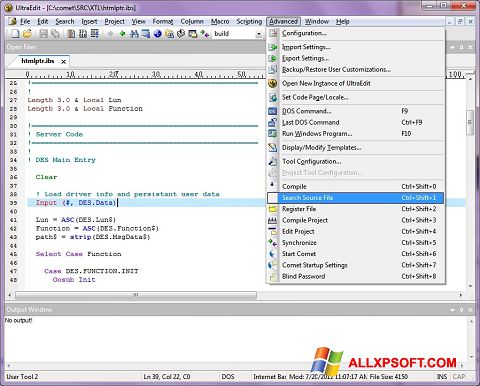480x386 pixels.
Task: Open the Help menu
Action: click(342, 22)
